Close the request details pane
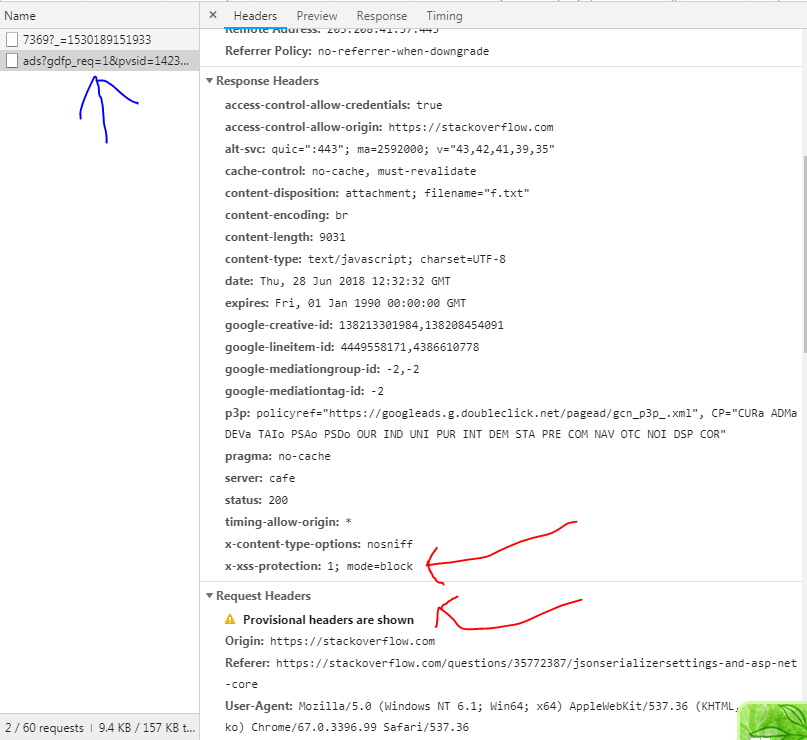 (213, 16)
